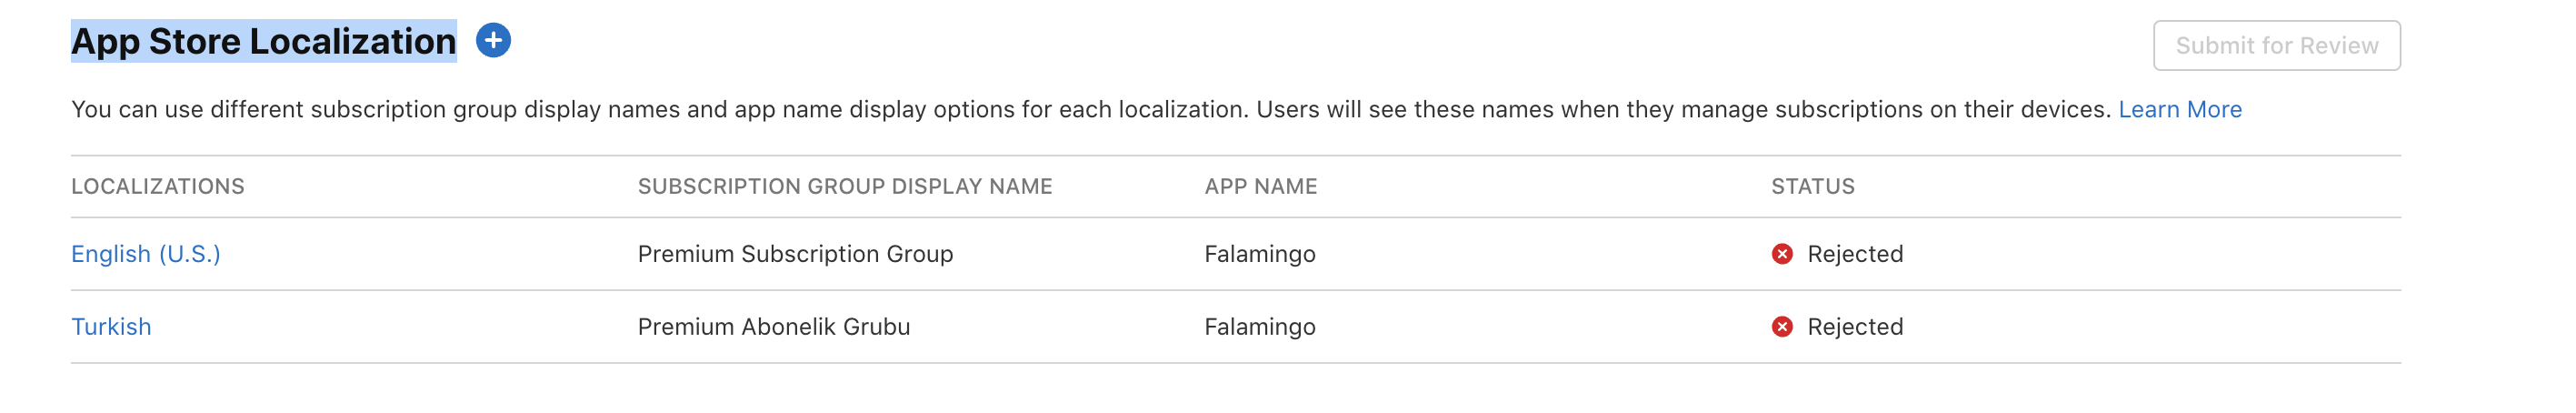
Task: Select Premium Subscription Group cell
Action: [796, 254]
